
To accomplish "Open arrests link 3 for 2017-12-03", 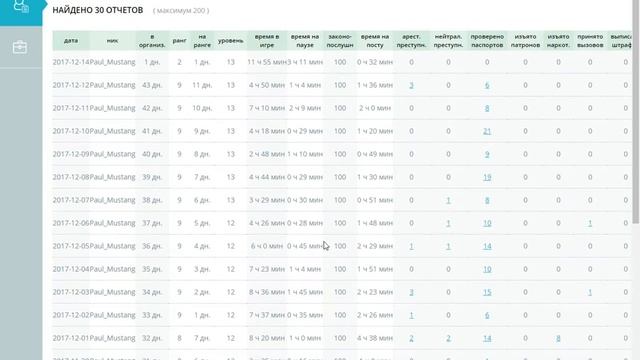I will coord(411,292).
